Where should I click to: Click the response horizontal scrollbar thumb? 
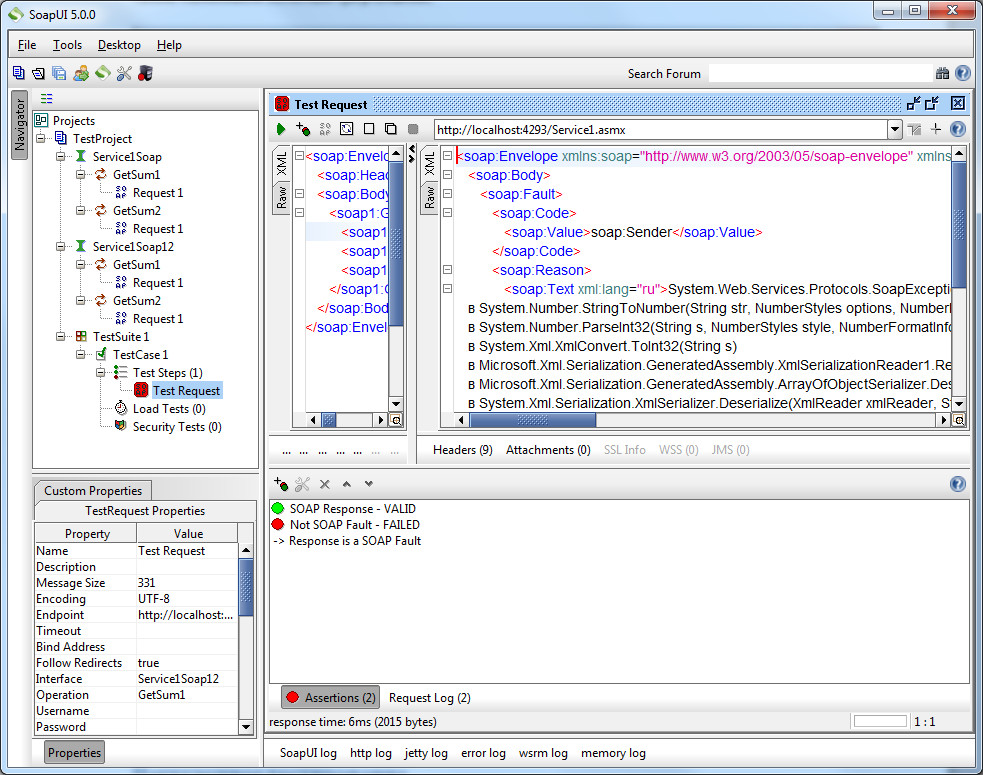click(x=532, y=420)
